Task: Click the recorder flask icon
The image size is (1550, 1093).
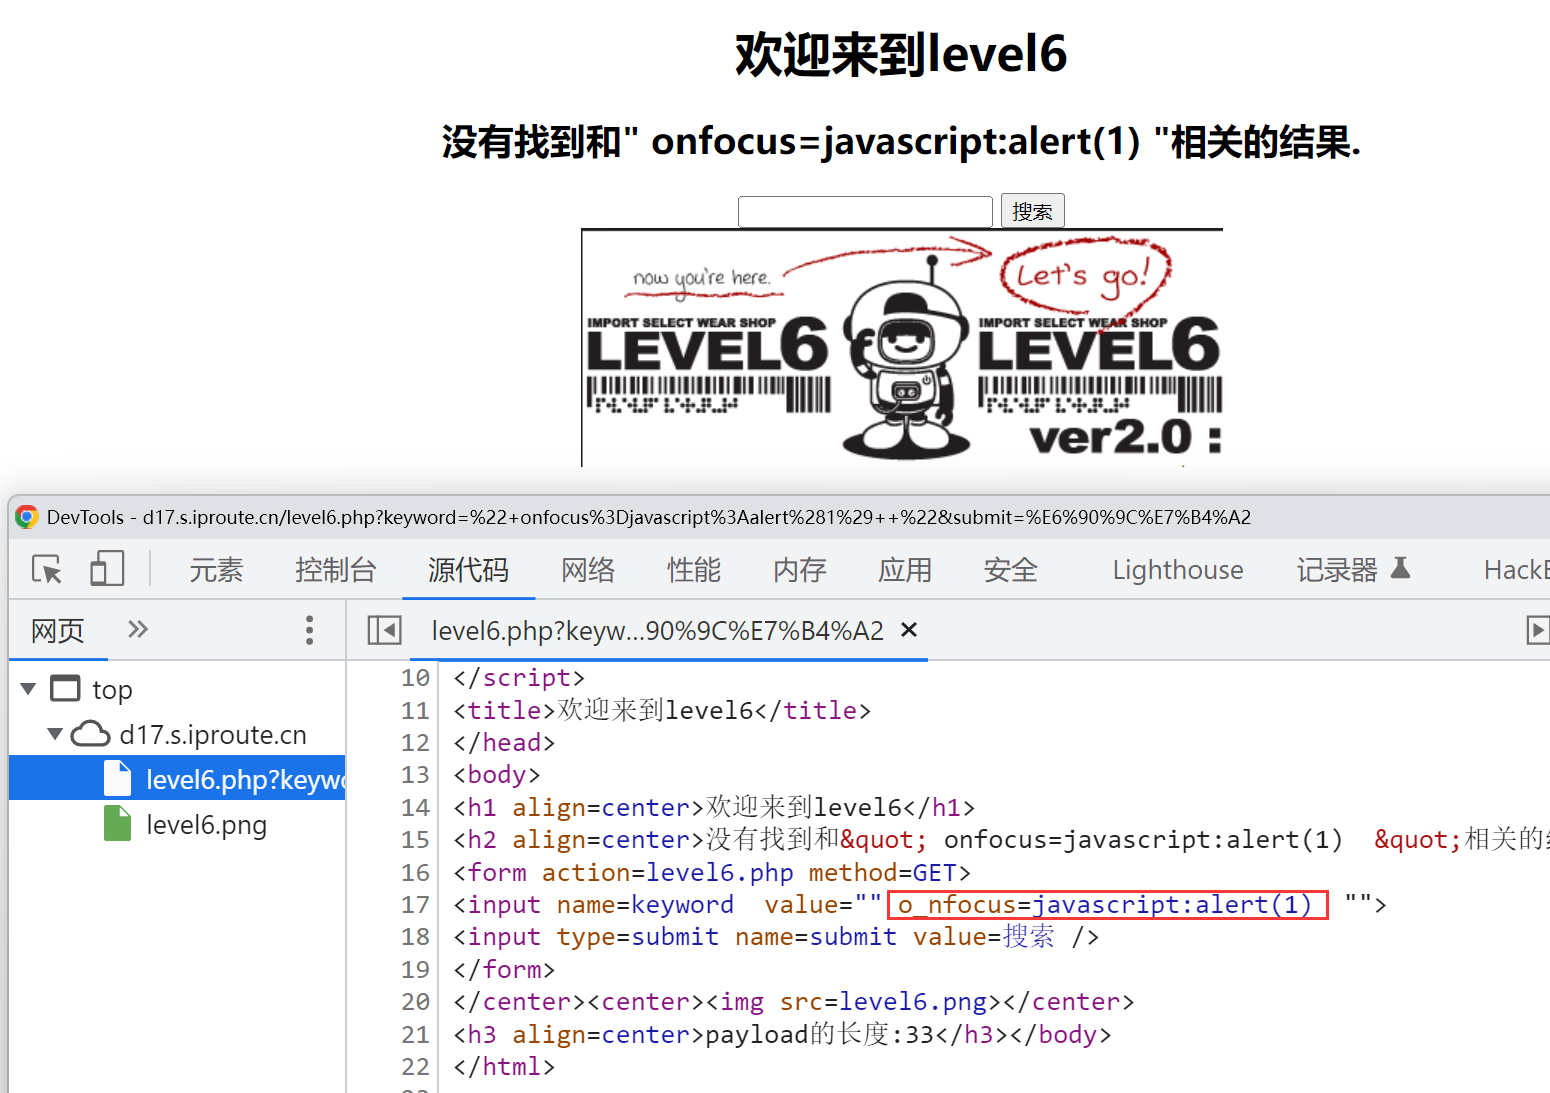Action: tap(1400, 568)
